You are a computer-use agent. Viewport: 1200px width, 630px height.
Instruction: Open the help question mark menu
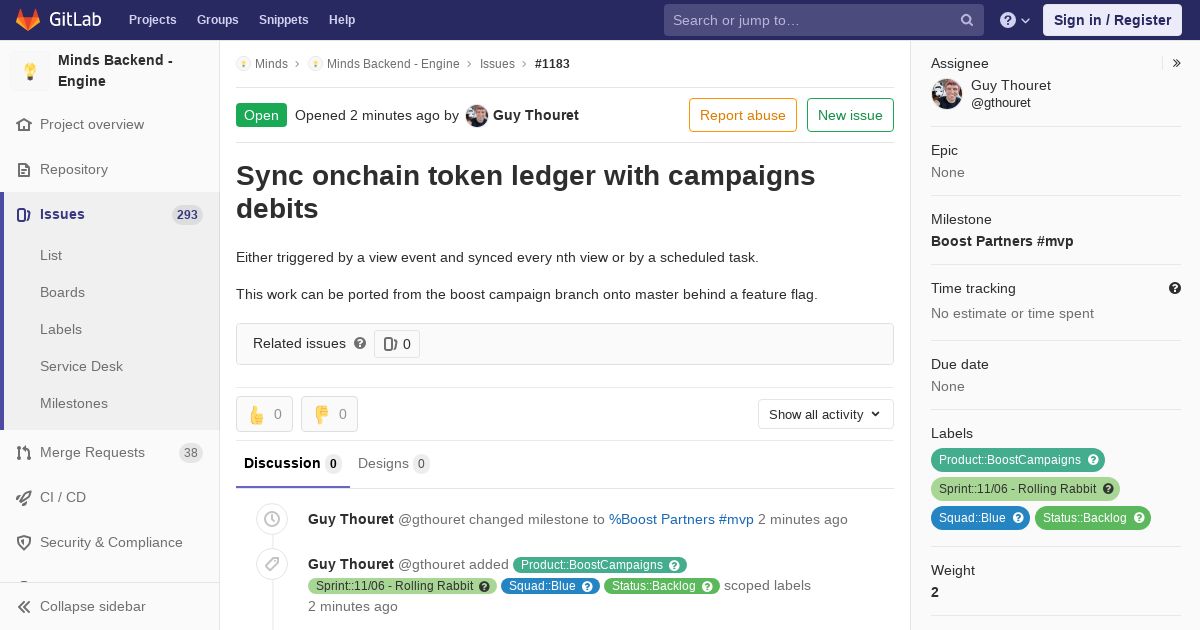pyautogui.click(x=1015, y=20)
